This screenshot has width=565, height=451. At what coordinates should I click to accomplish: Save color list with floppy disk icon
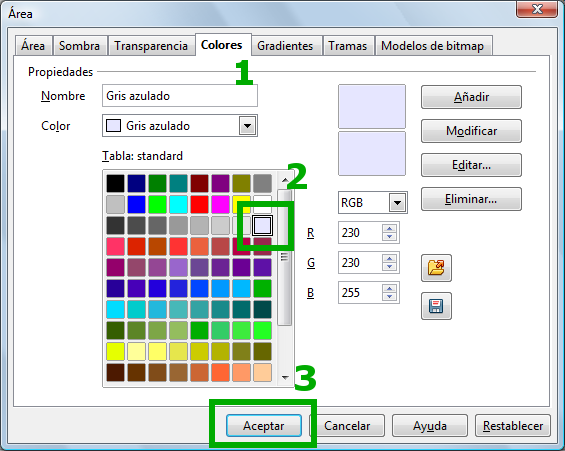pyautogui.click(x=436, y=306)
